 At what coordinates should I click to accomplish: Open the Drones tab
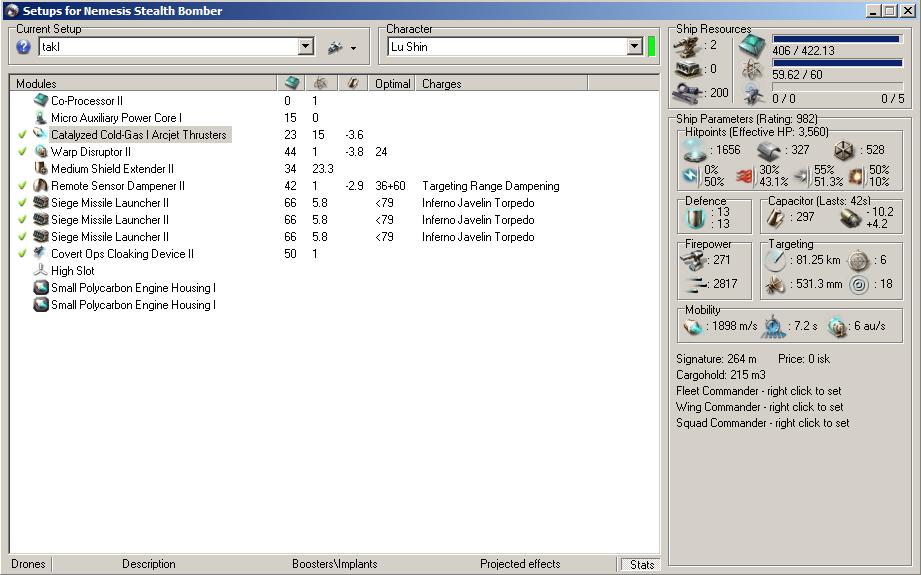pos(28,564)
